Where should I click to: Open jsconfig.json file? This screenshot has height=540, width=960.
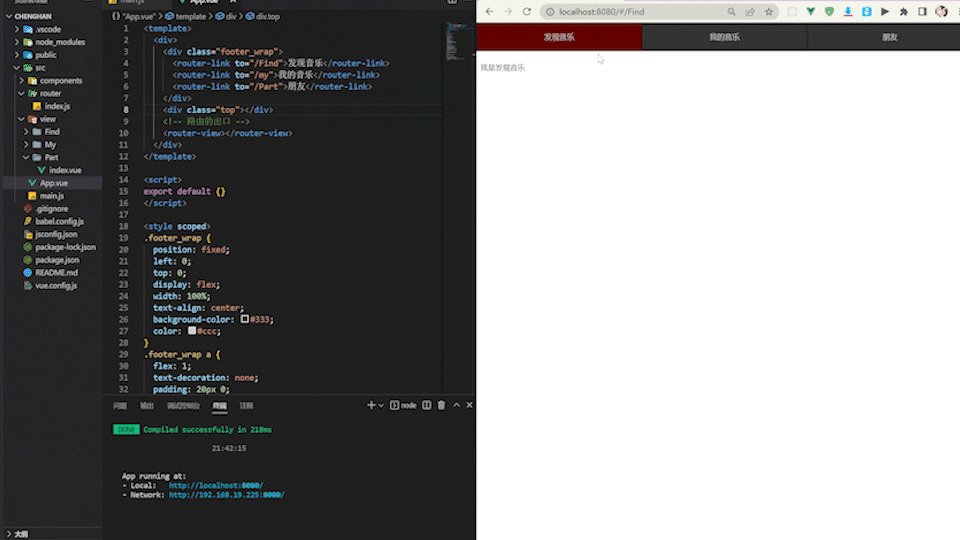click(56, 234)
